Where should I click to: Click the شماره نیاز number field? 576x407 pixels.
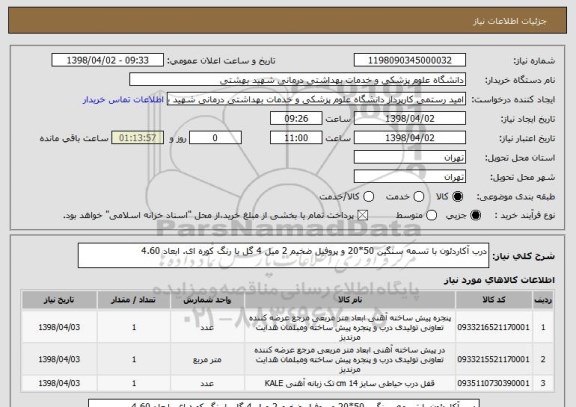pyautogui.click(x=410, y=60)
